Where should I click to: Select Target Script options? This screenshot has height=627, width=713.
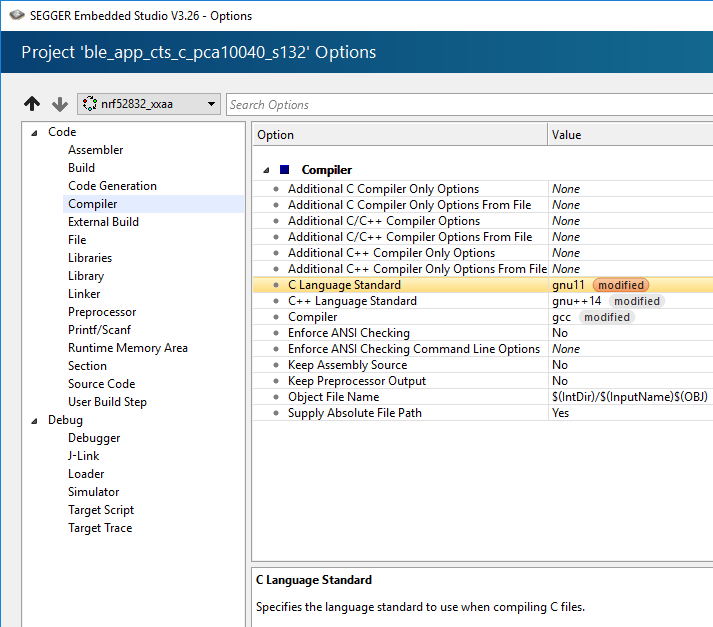[101, 510]
